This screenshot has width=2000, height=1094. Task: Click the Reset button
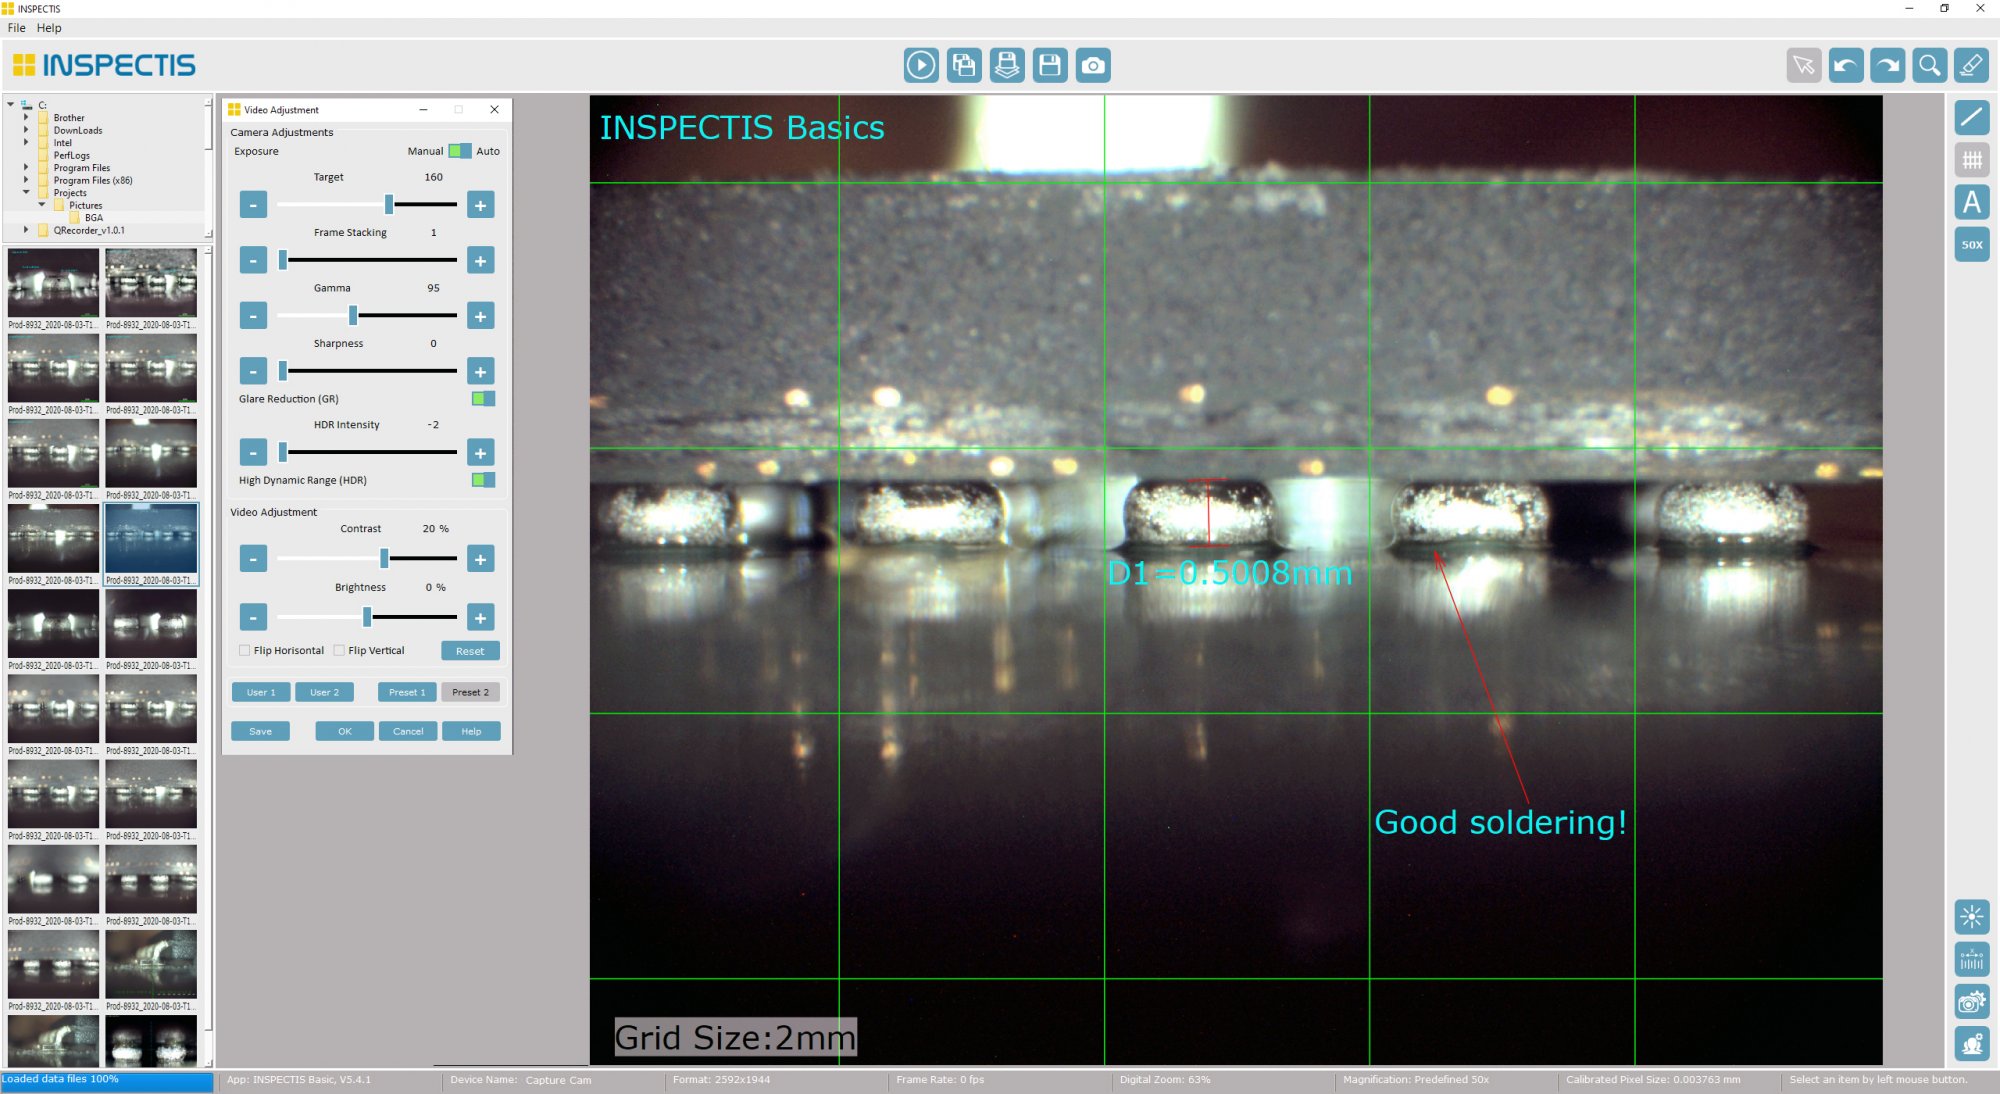(470, 651)
